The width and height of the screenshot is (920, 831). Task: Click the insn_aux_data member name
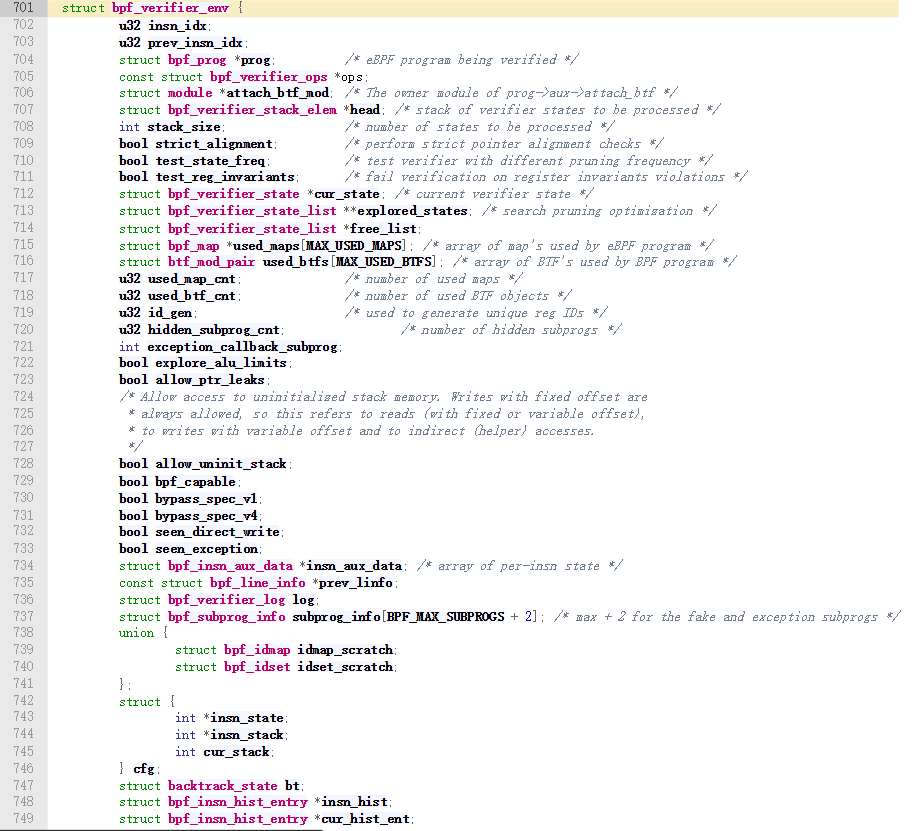[354, 566]
